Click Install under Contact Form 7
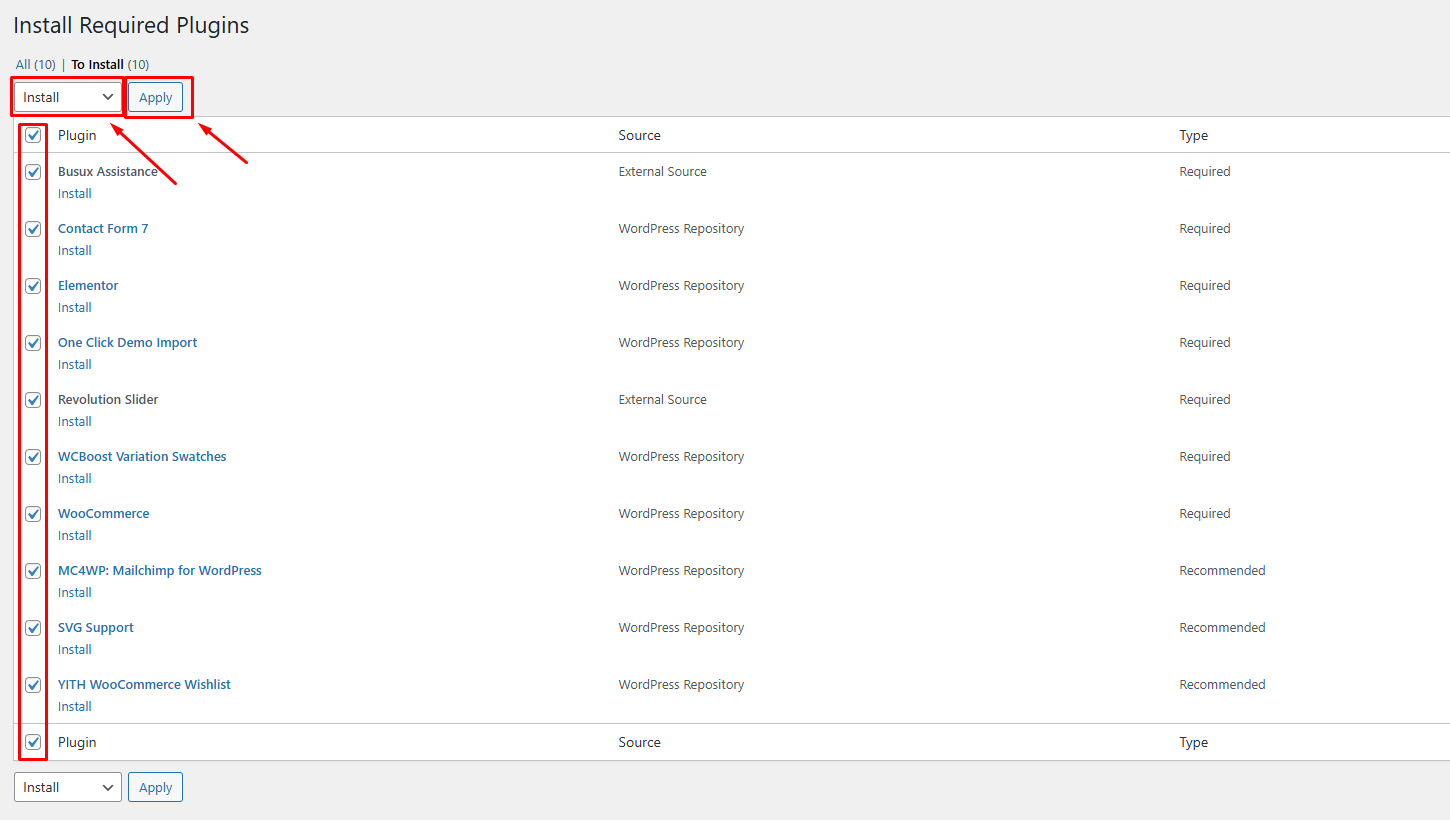This screenshot has height=820, width=1450. (75, 251)
